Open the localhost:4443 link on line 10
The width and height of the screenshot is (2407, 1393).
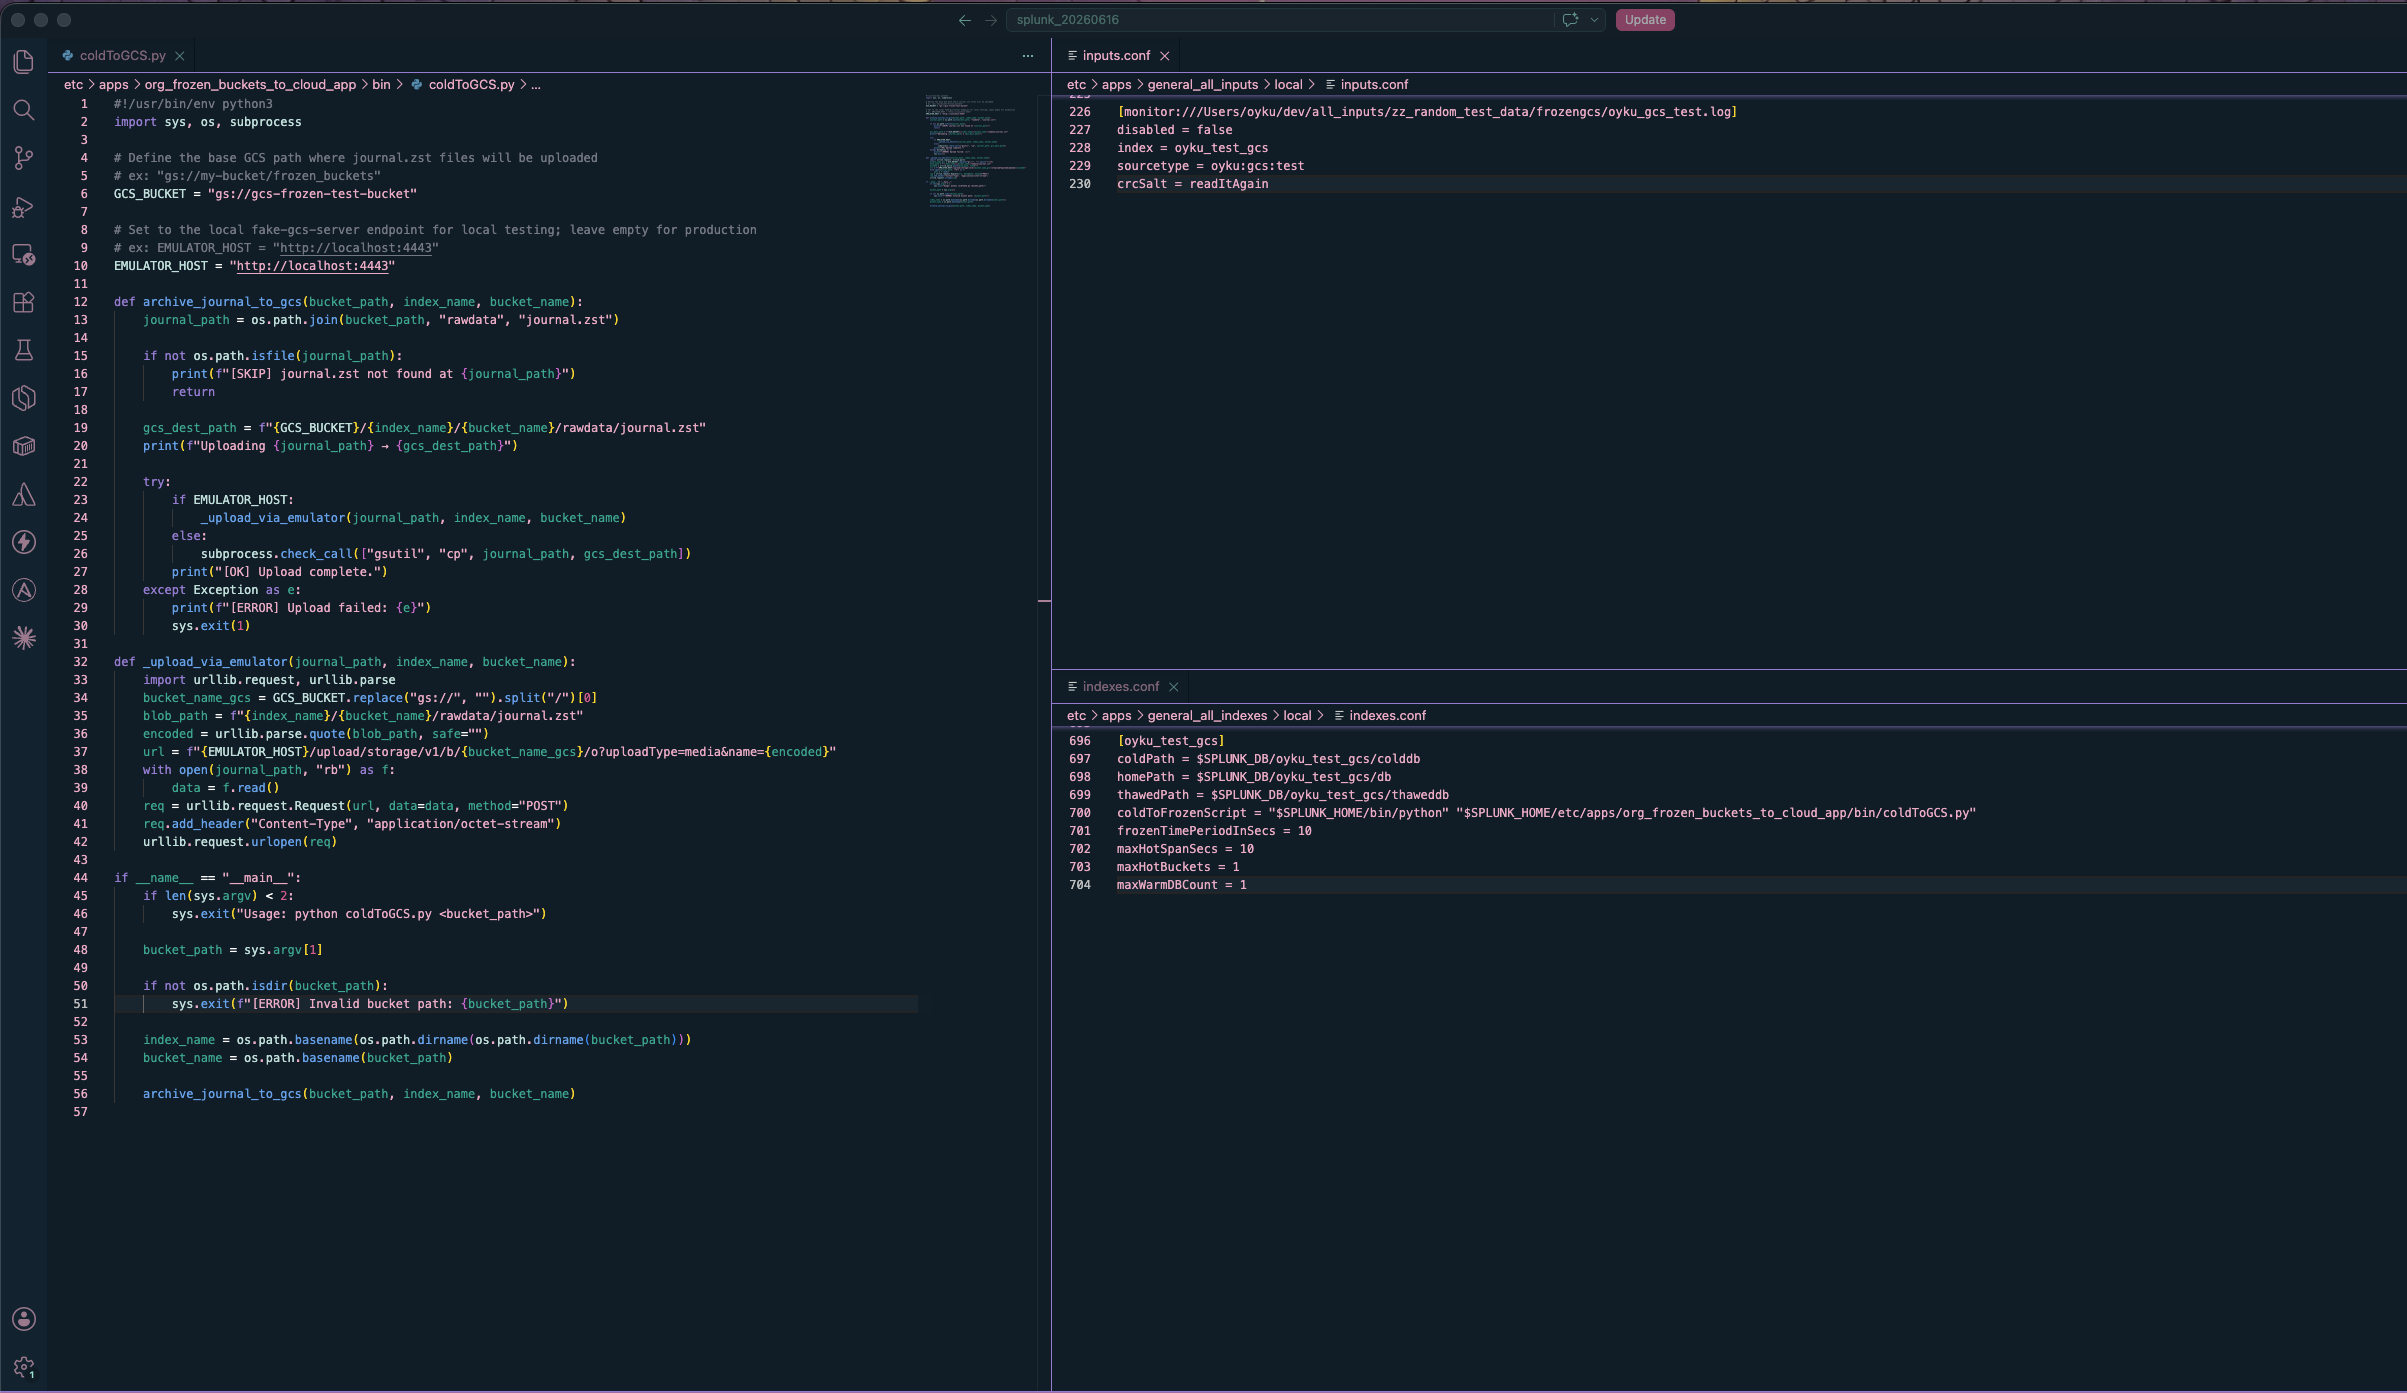pos(312,266)
